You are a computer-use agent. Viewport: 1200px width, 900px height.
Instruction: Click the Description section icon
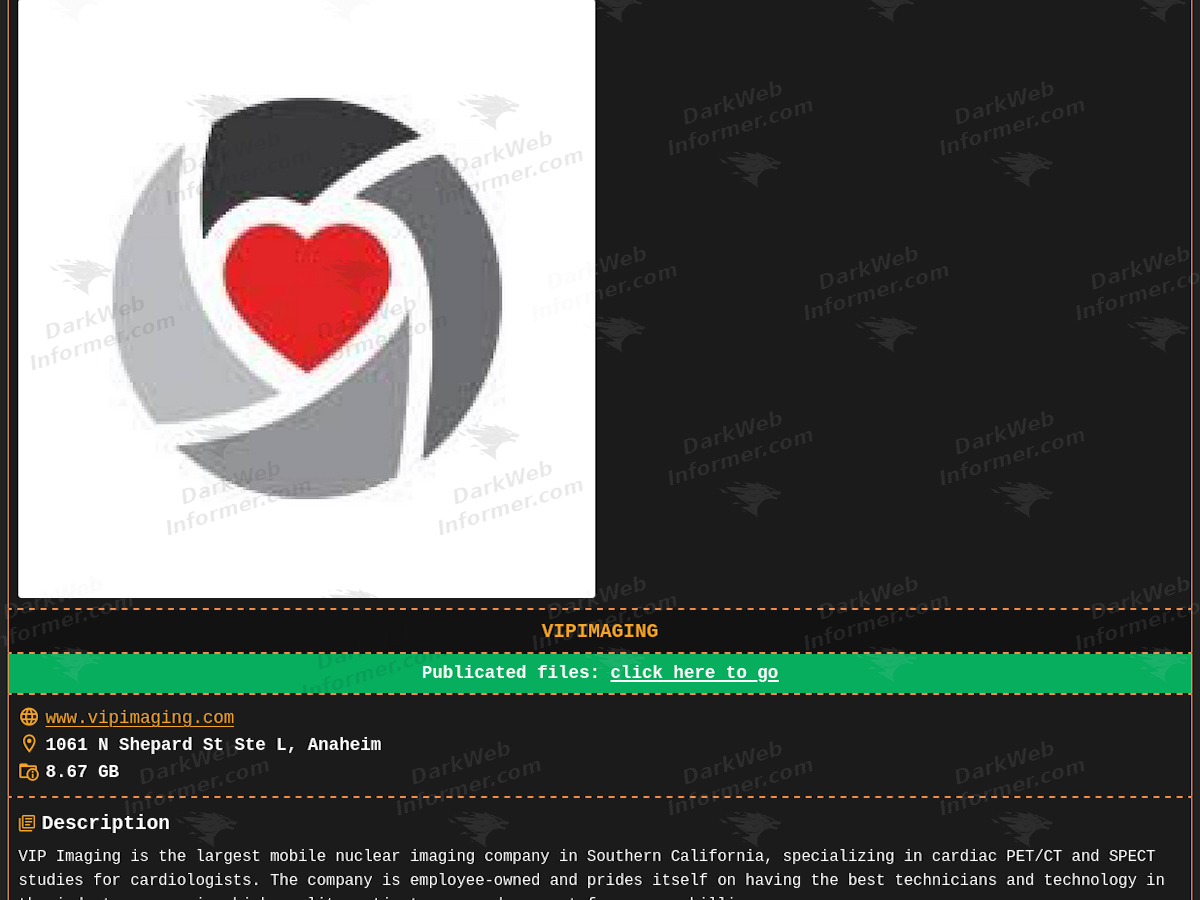tap(27, 823)
